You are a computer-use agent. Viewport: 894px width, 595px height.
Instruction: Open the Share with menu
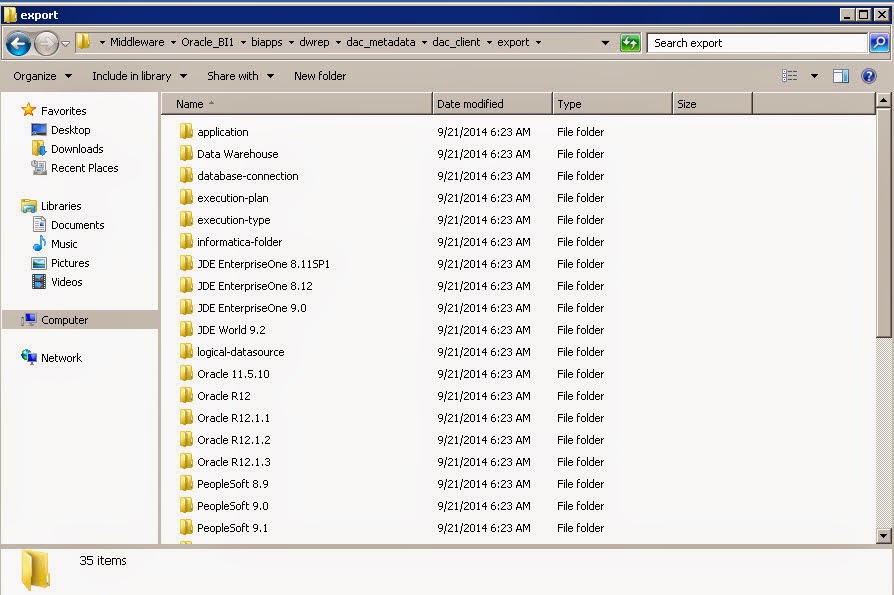pos(238,76)
